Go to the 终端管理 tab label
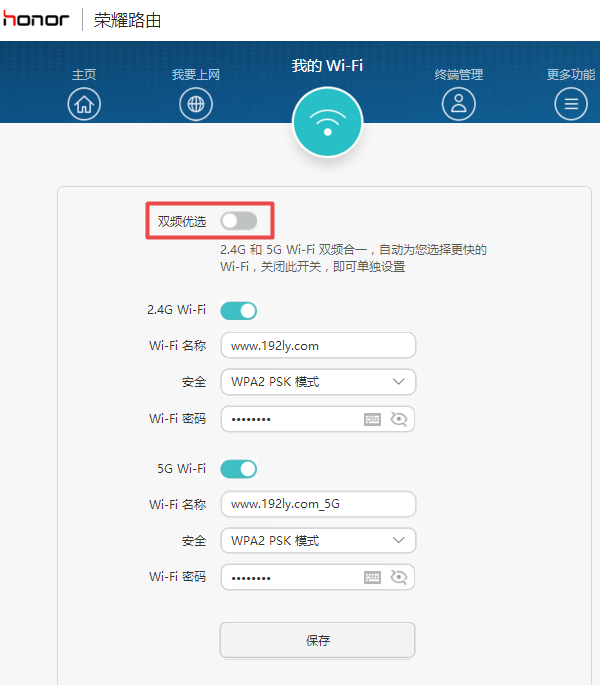Screen dimensions: 600x685 [x=459, y=75]
